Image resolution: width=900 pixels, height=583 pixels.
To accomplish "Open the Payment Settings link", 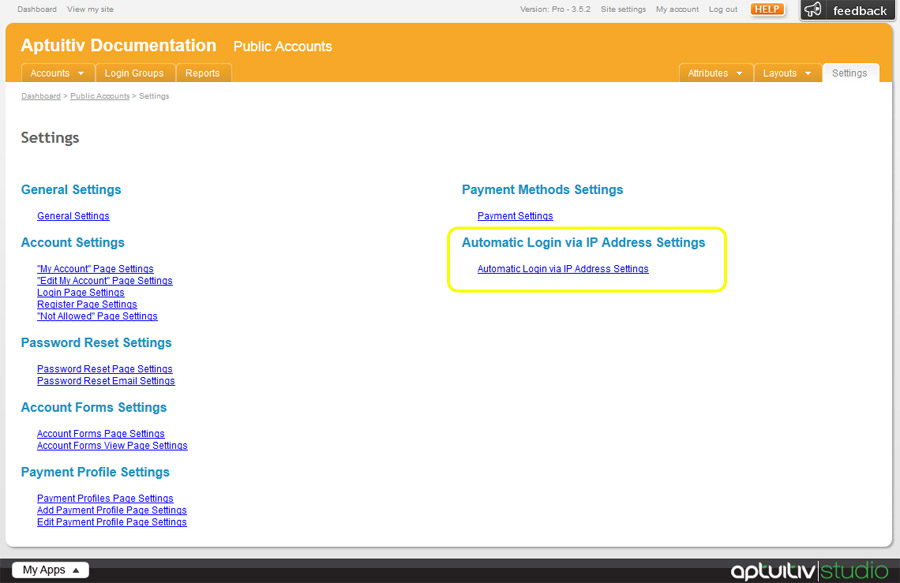I will [x=515, y=216].
